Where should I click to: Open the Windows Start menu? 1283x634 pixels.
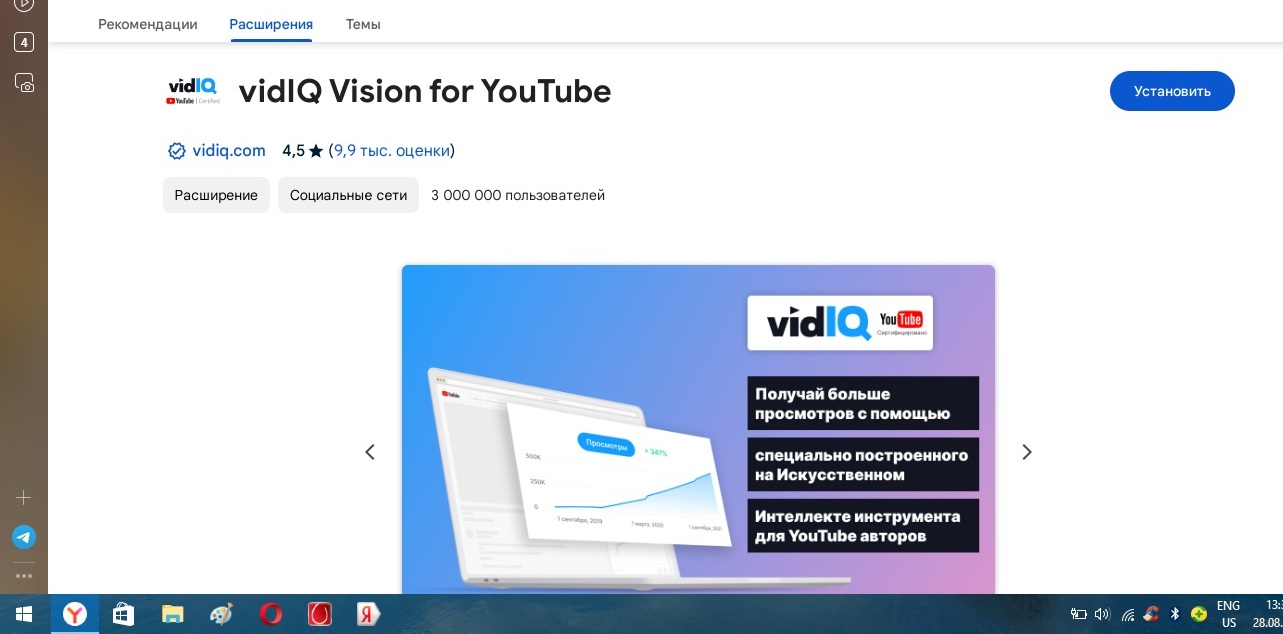pyautogui.click(x=23, y=614)
